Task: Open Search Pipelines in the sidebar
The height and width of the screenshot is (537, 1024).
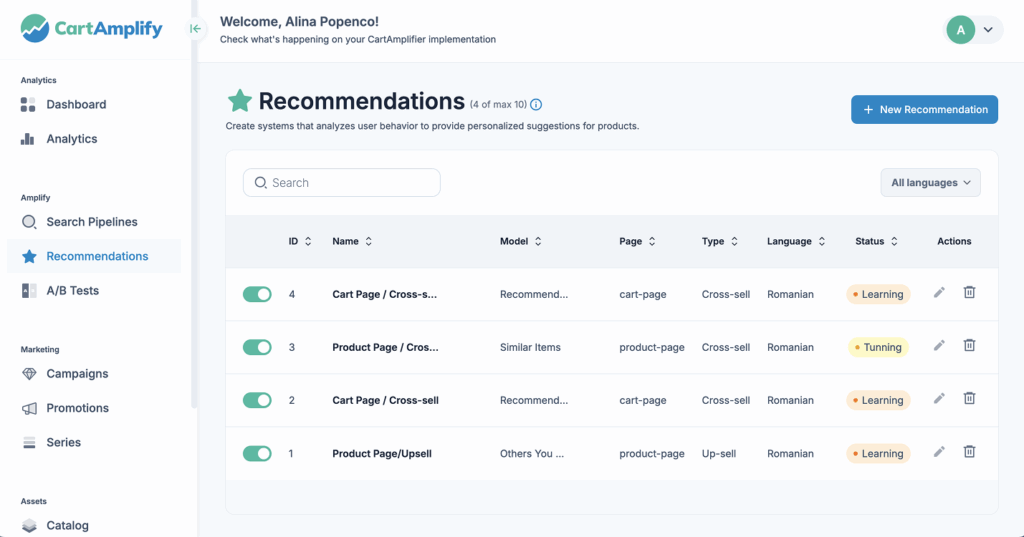Action: pos(91,222)
